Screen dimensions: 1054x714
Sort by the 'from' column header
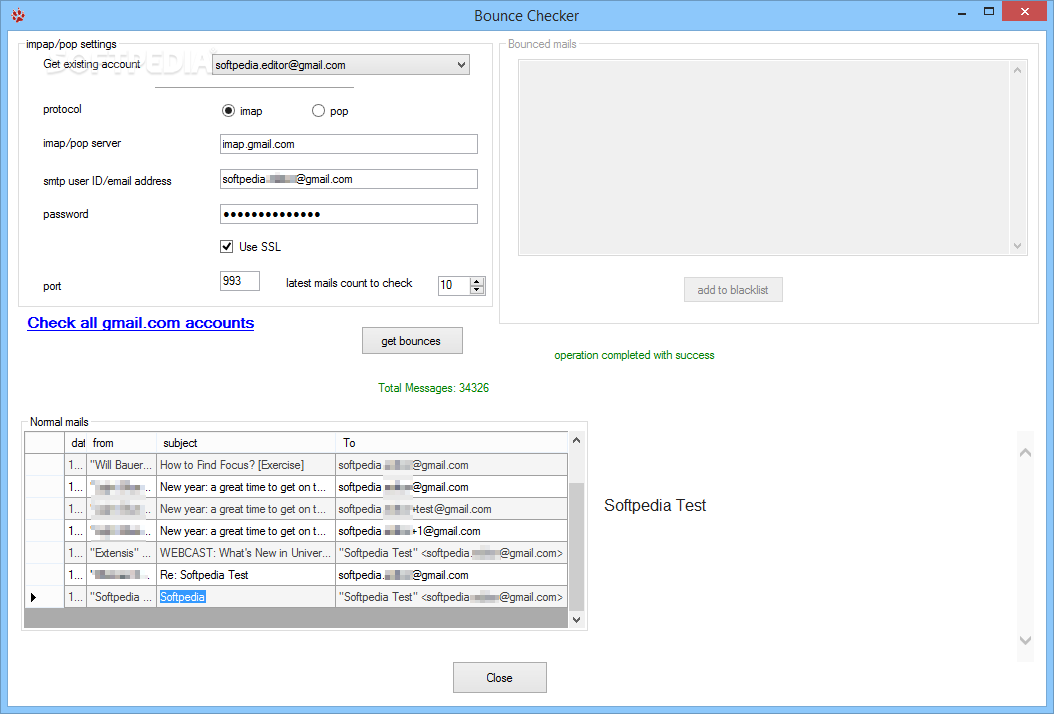click(122, 443)
